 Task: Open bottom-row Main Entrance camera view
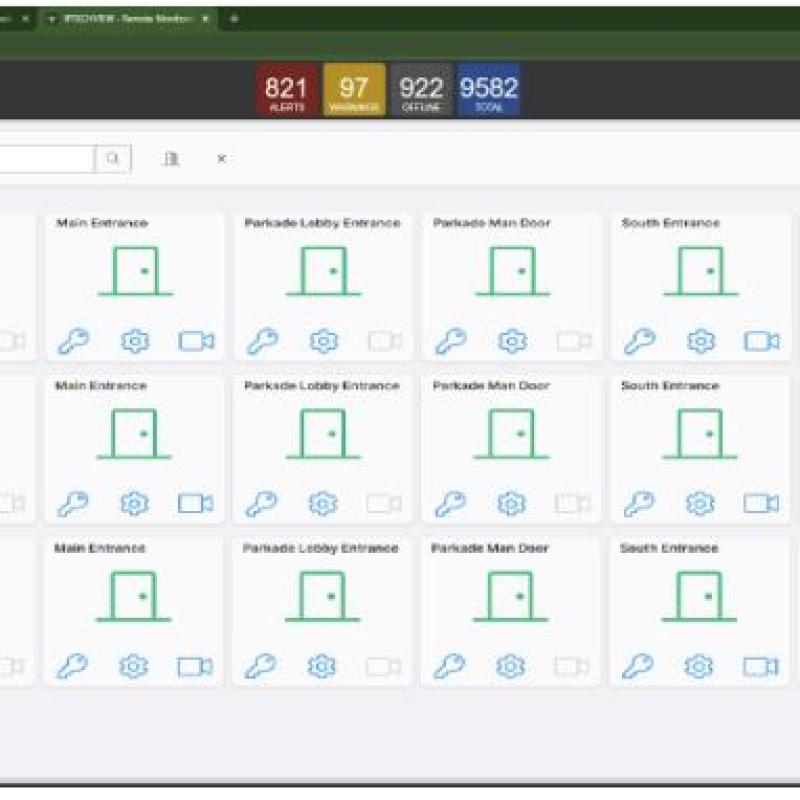point(195,666)
